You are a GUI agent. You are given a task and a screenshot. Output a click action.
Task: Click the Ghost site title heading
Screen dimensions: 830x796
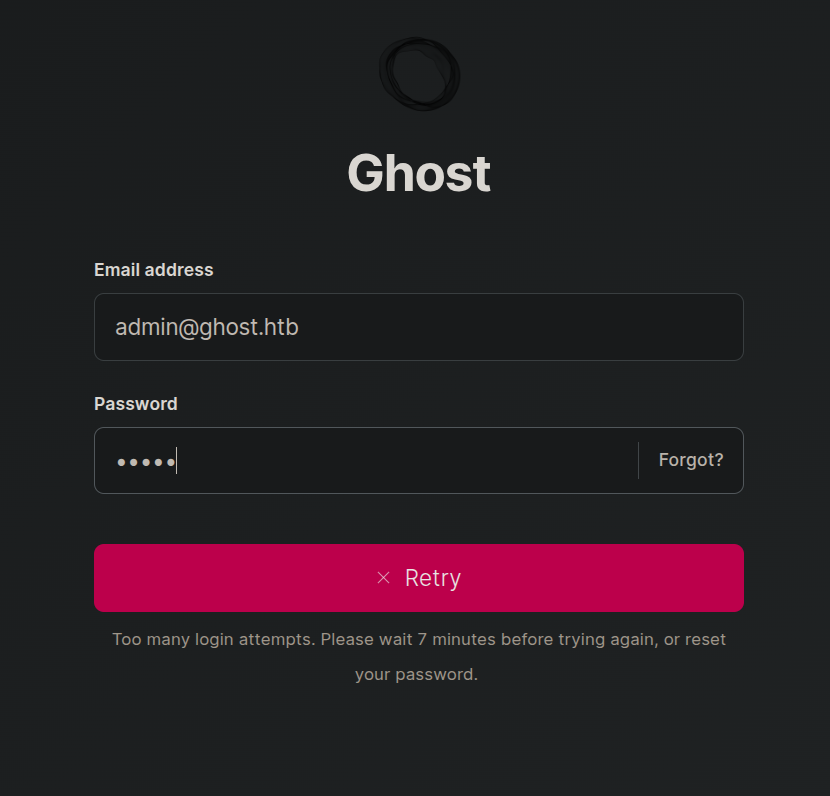pos(419,173)
